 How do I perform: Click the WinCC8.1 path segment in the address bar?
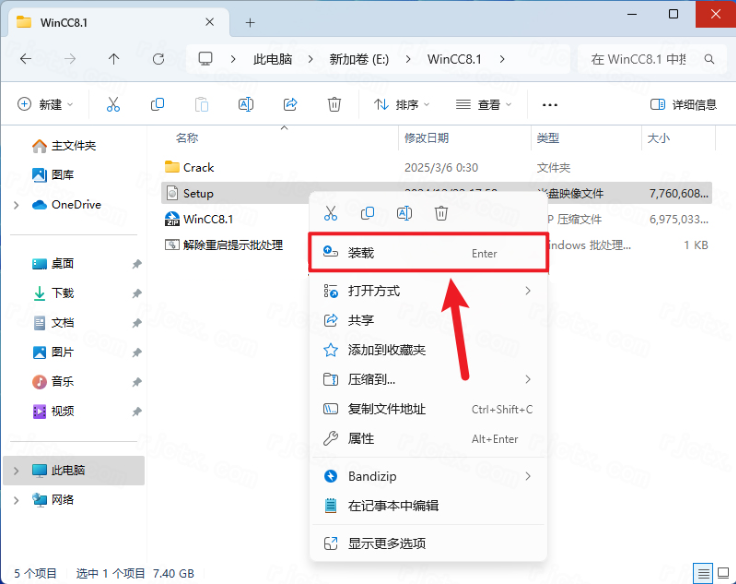pyautogui.click(x=454, y=59)
